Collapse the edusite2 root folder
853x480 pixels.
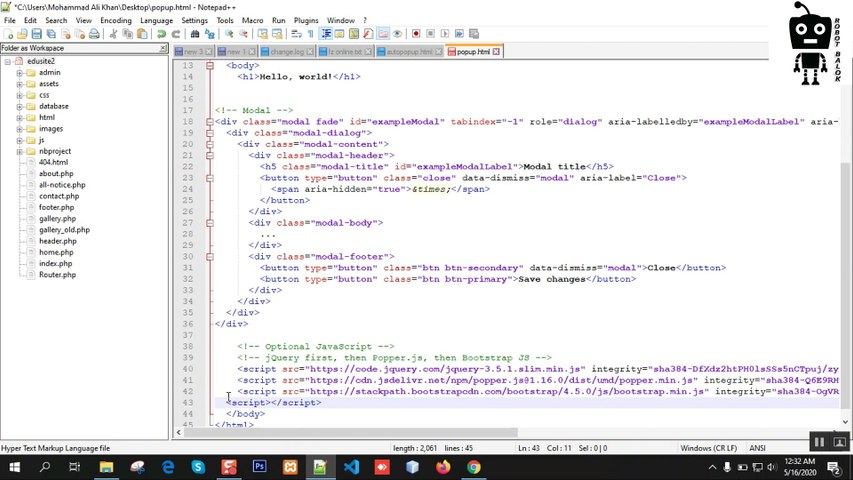click(x=7, y=62)
